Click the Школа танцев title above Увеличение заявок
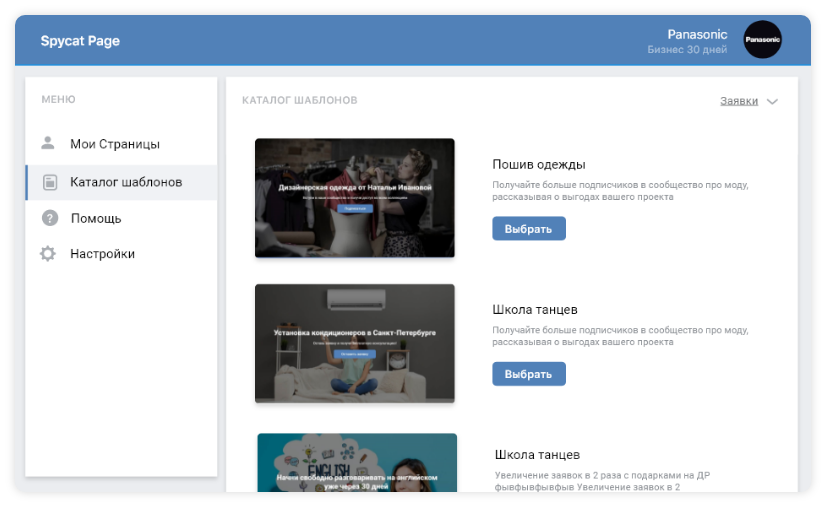 [537, 455]
